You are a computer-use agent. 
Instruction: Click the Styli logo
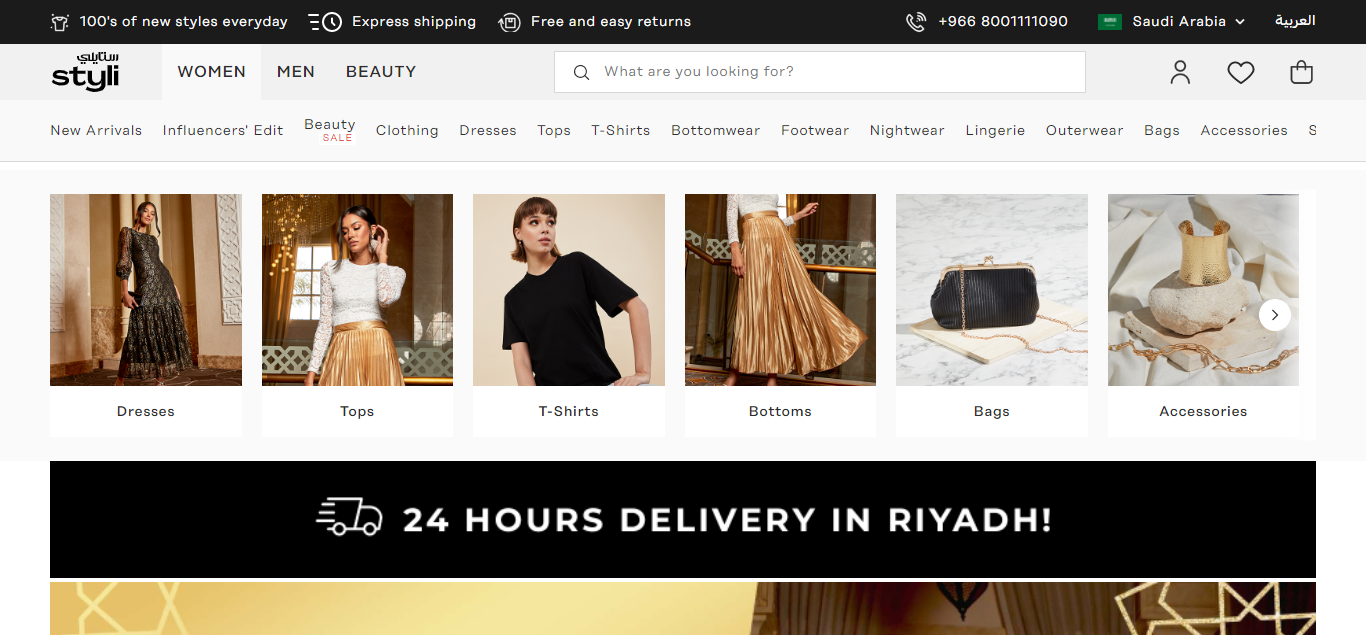(x=85, y=72)
